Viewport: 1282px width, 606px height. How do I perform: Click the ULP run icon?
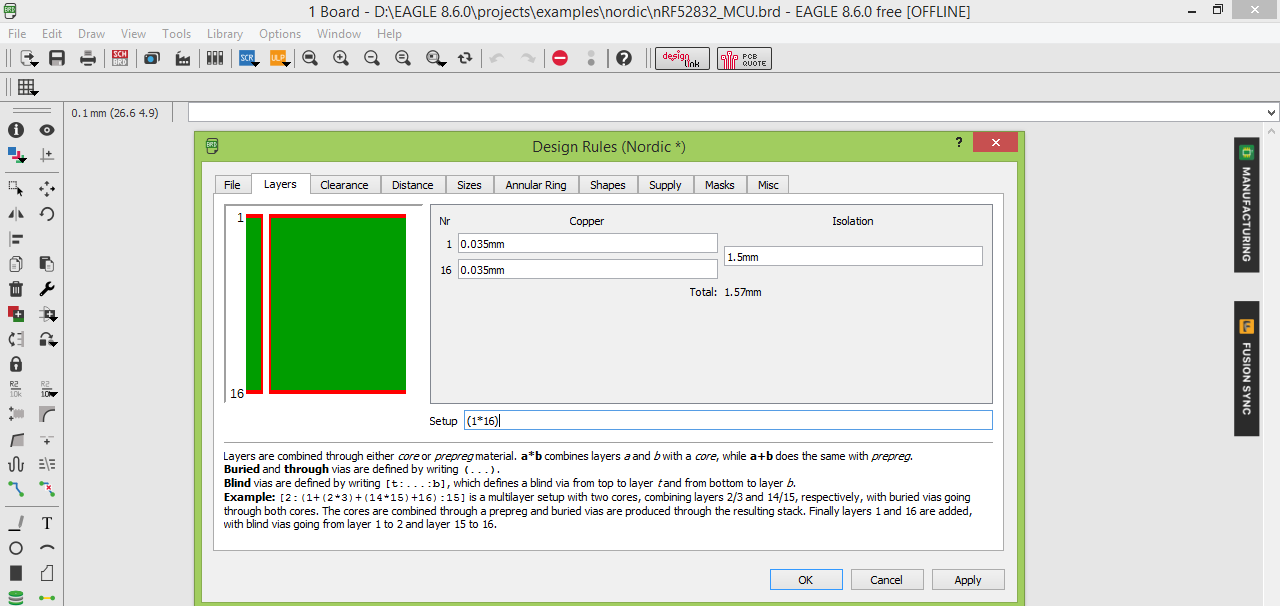pyautogui.click(x=279, y=58)
